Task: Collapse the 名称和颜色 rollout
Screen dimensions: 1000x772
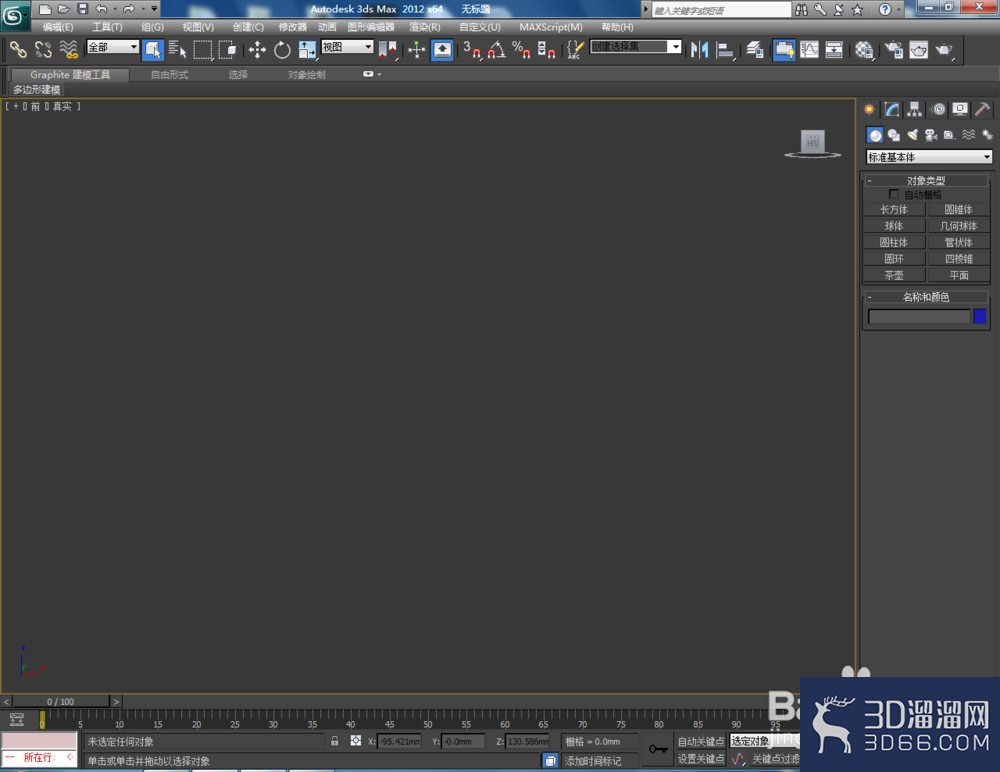Action: tap(926, 297)
